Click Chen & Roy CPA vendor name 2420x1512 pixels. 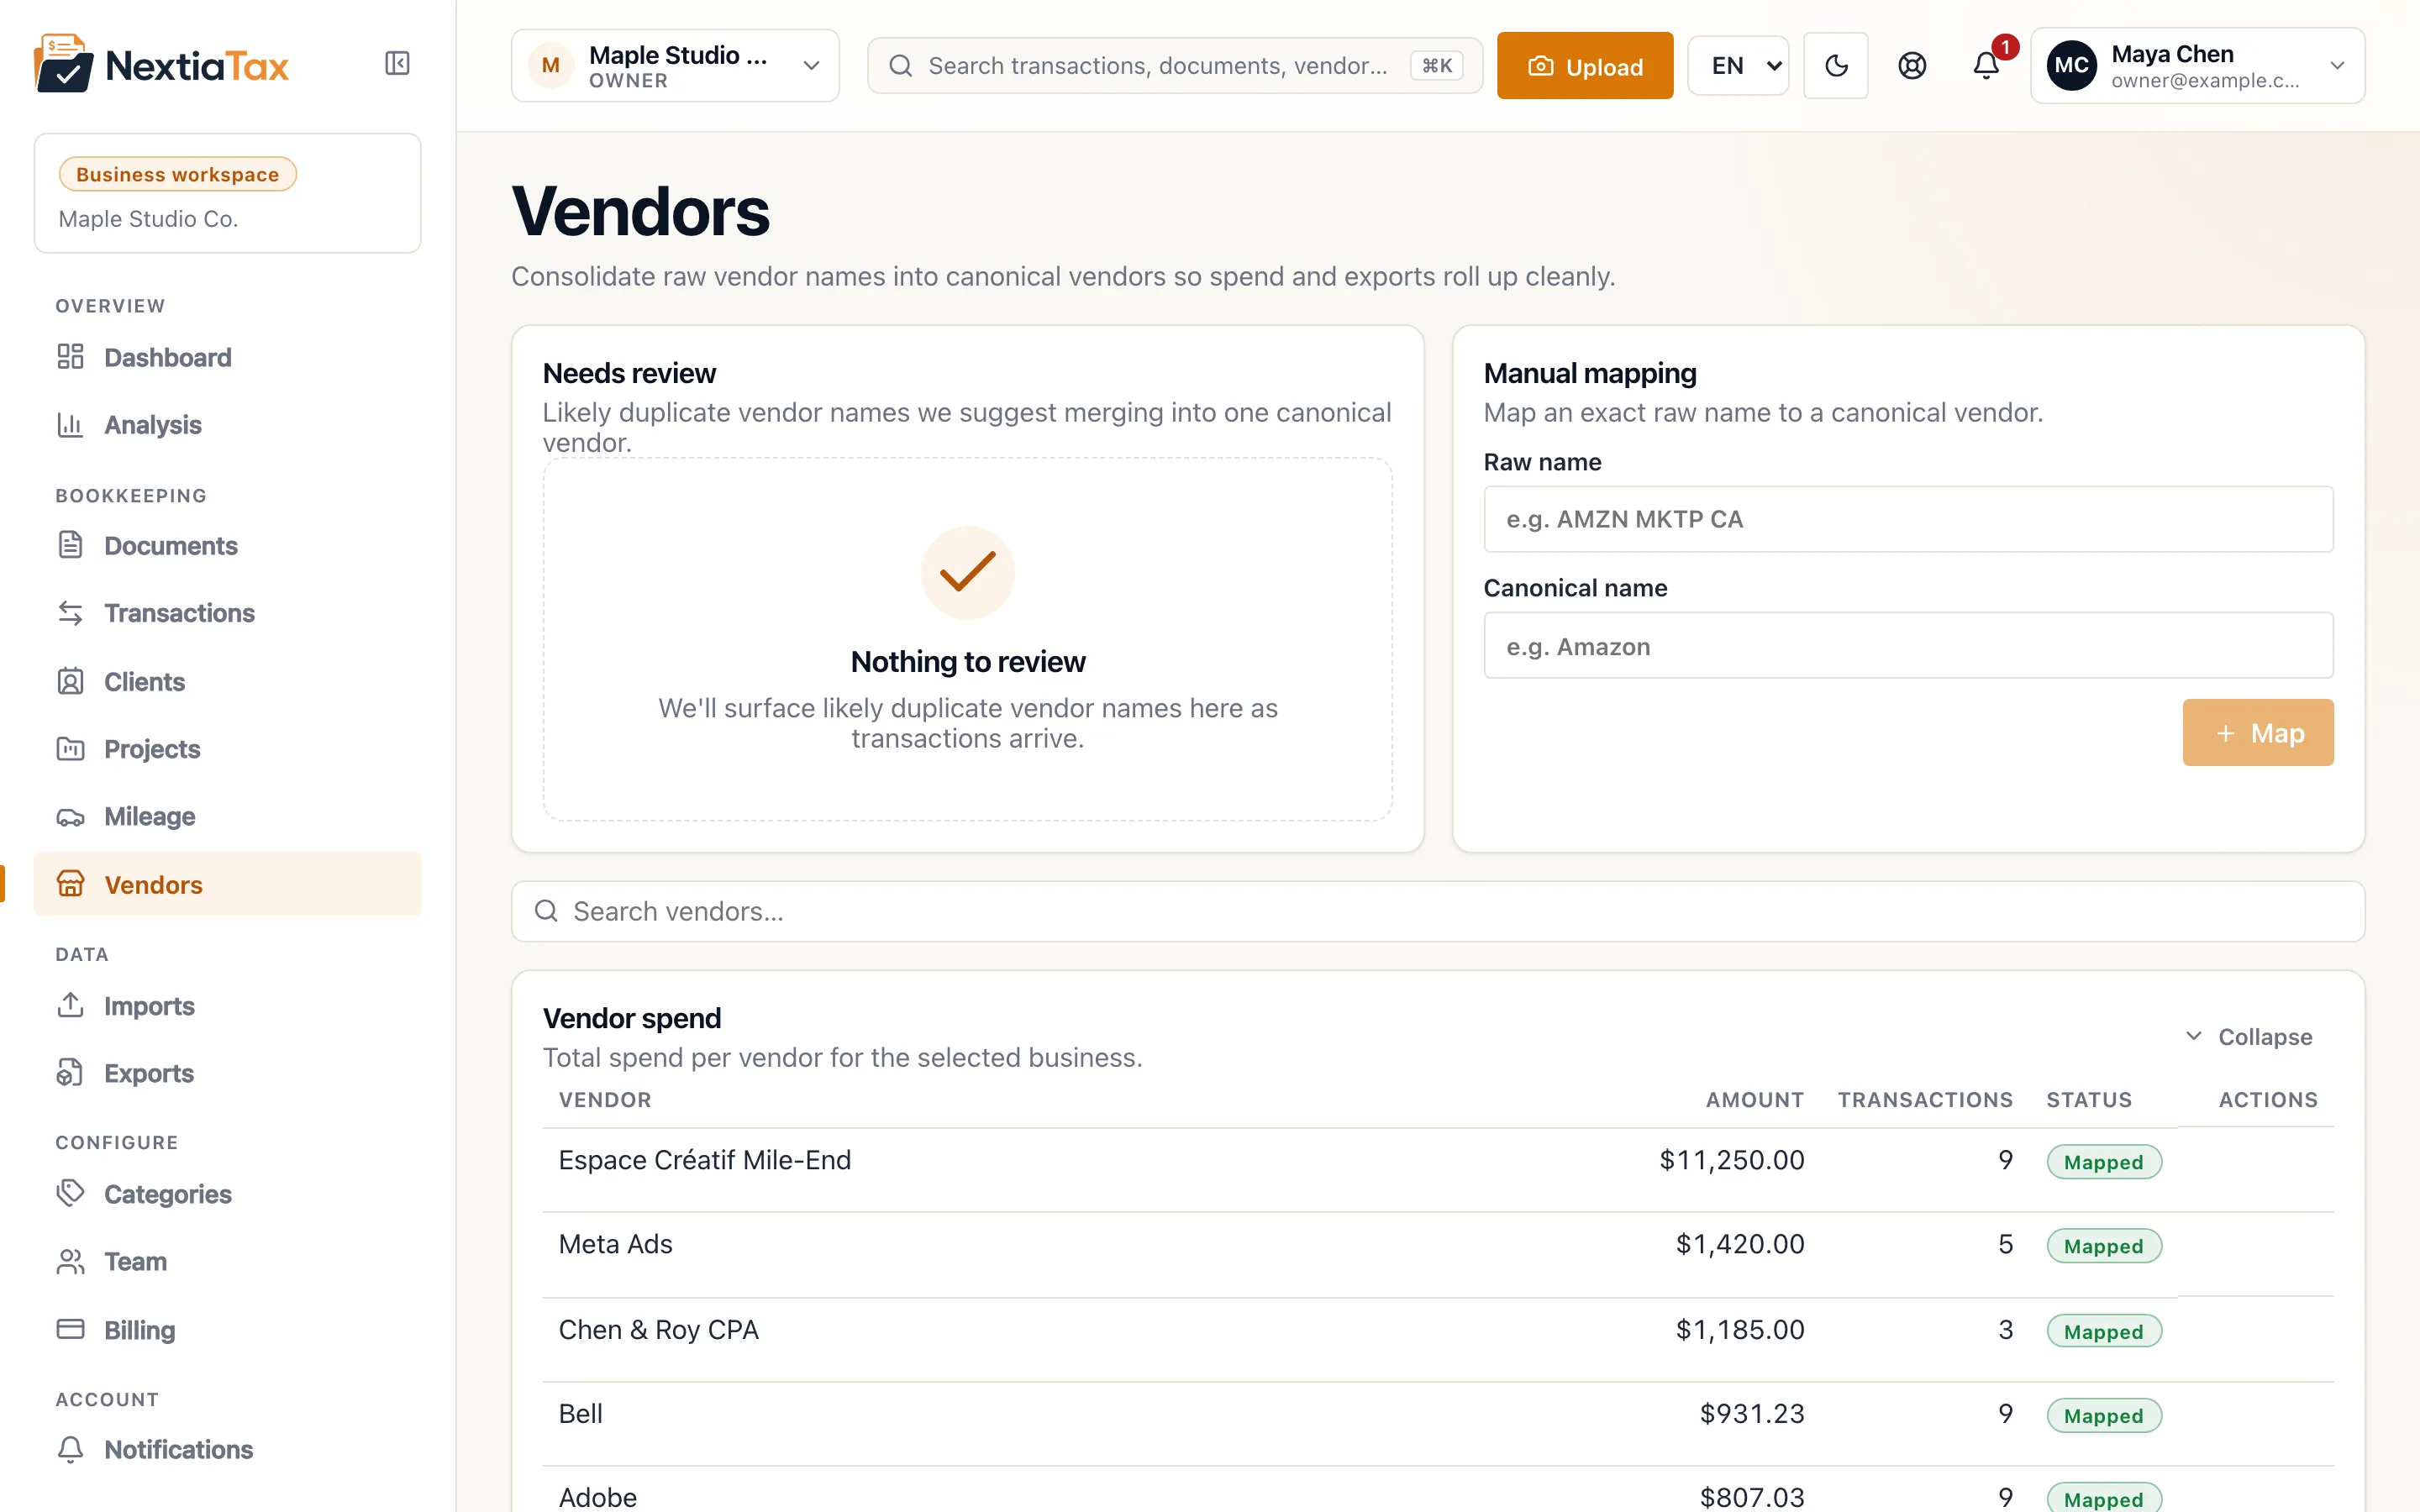658,1329
